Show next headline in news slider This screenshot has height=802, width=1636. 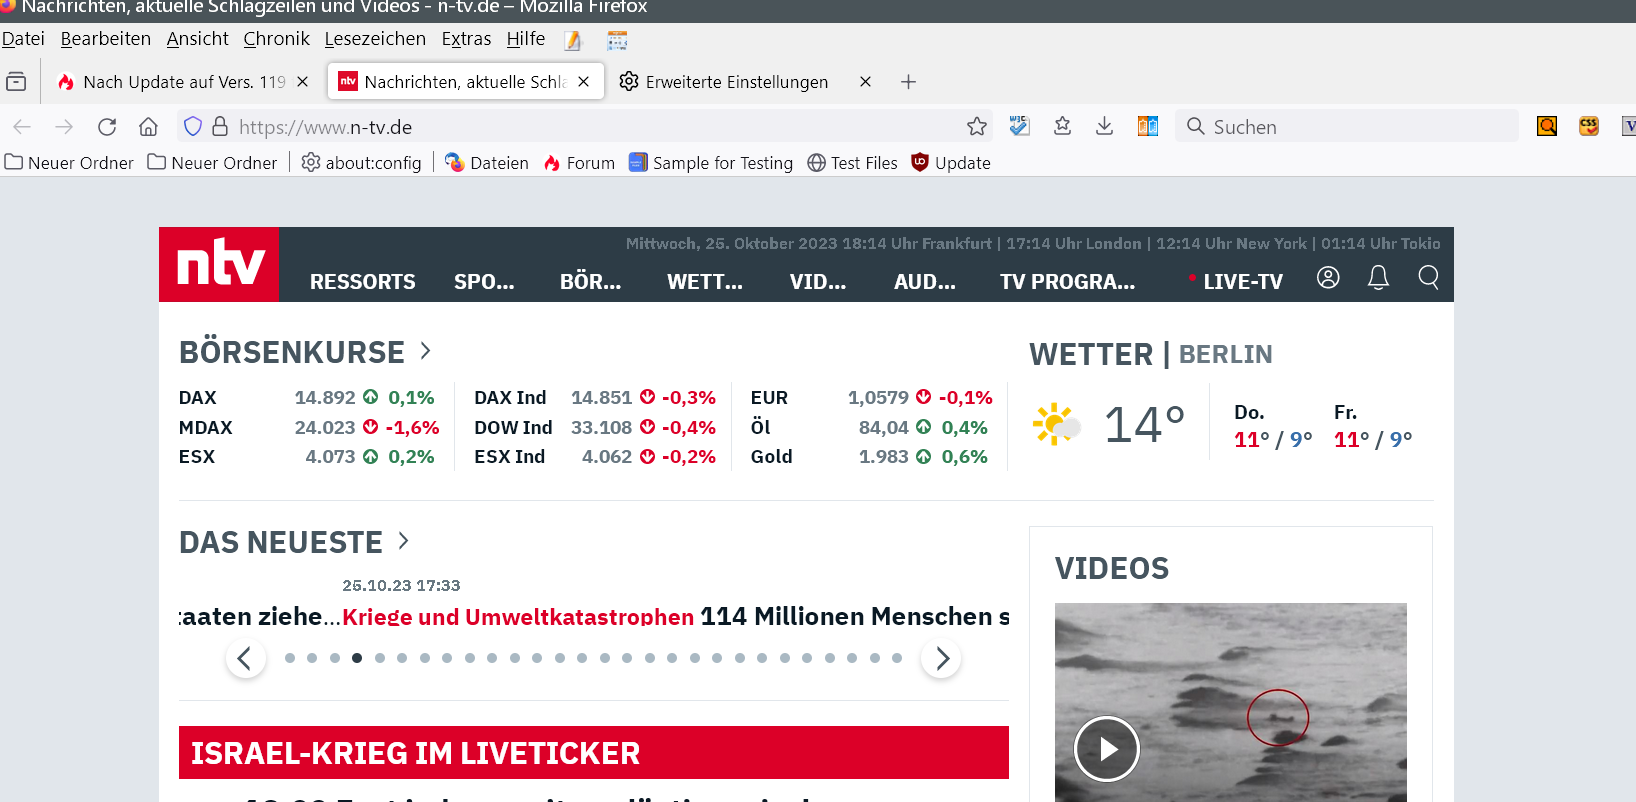pyautogui.click(x=941, y=658)
